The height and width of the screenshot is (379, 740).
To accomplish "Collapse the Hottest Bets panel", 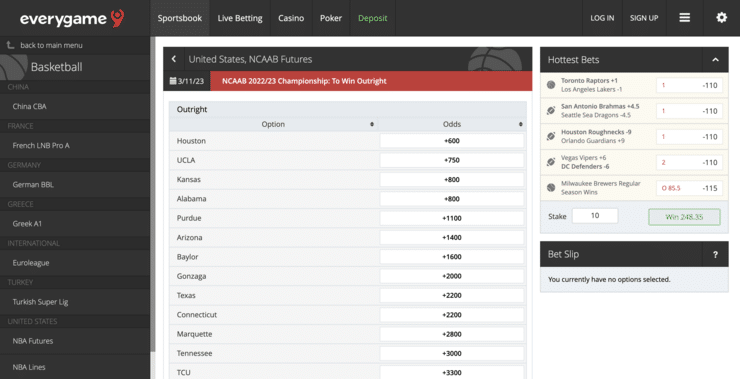I will [x=715, y=60].
